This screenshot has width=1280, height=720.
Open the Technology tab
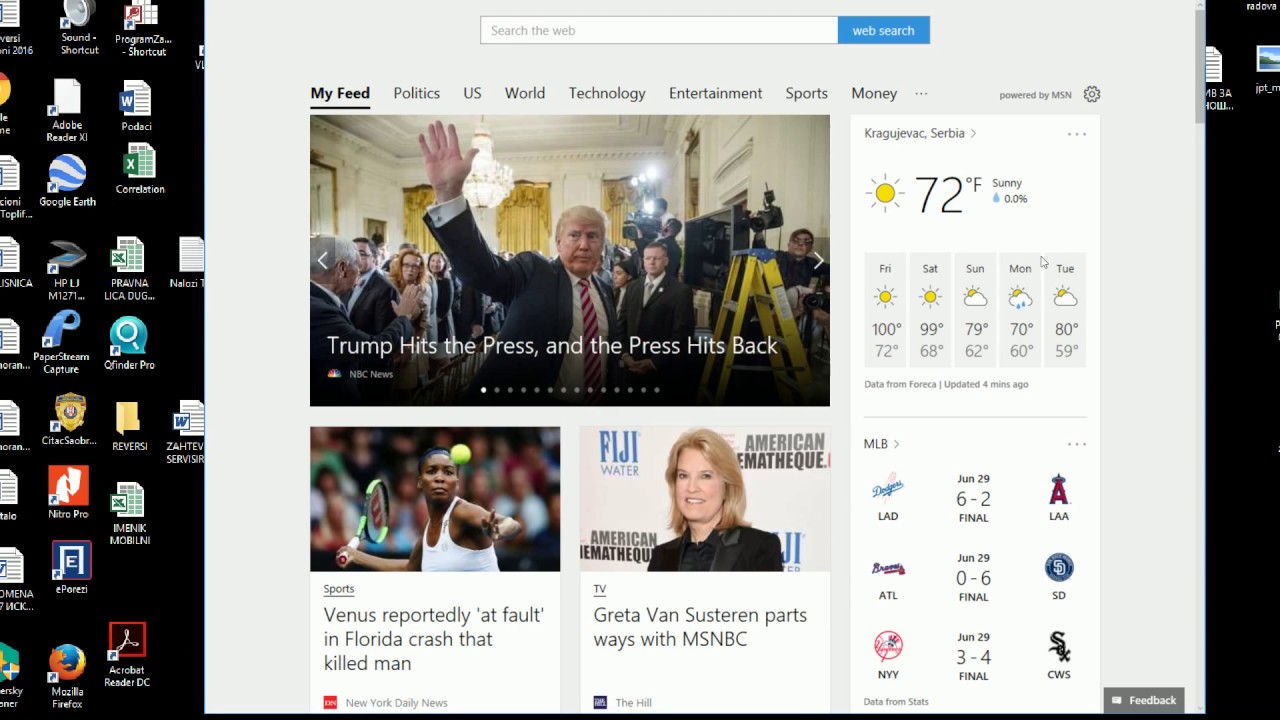(x=607, y=93)
